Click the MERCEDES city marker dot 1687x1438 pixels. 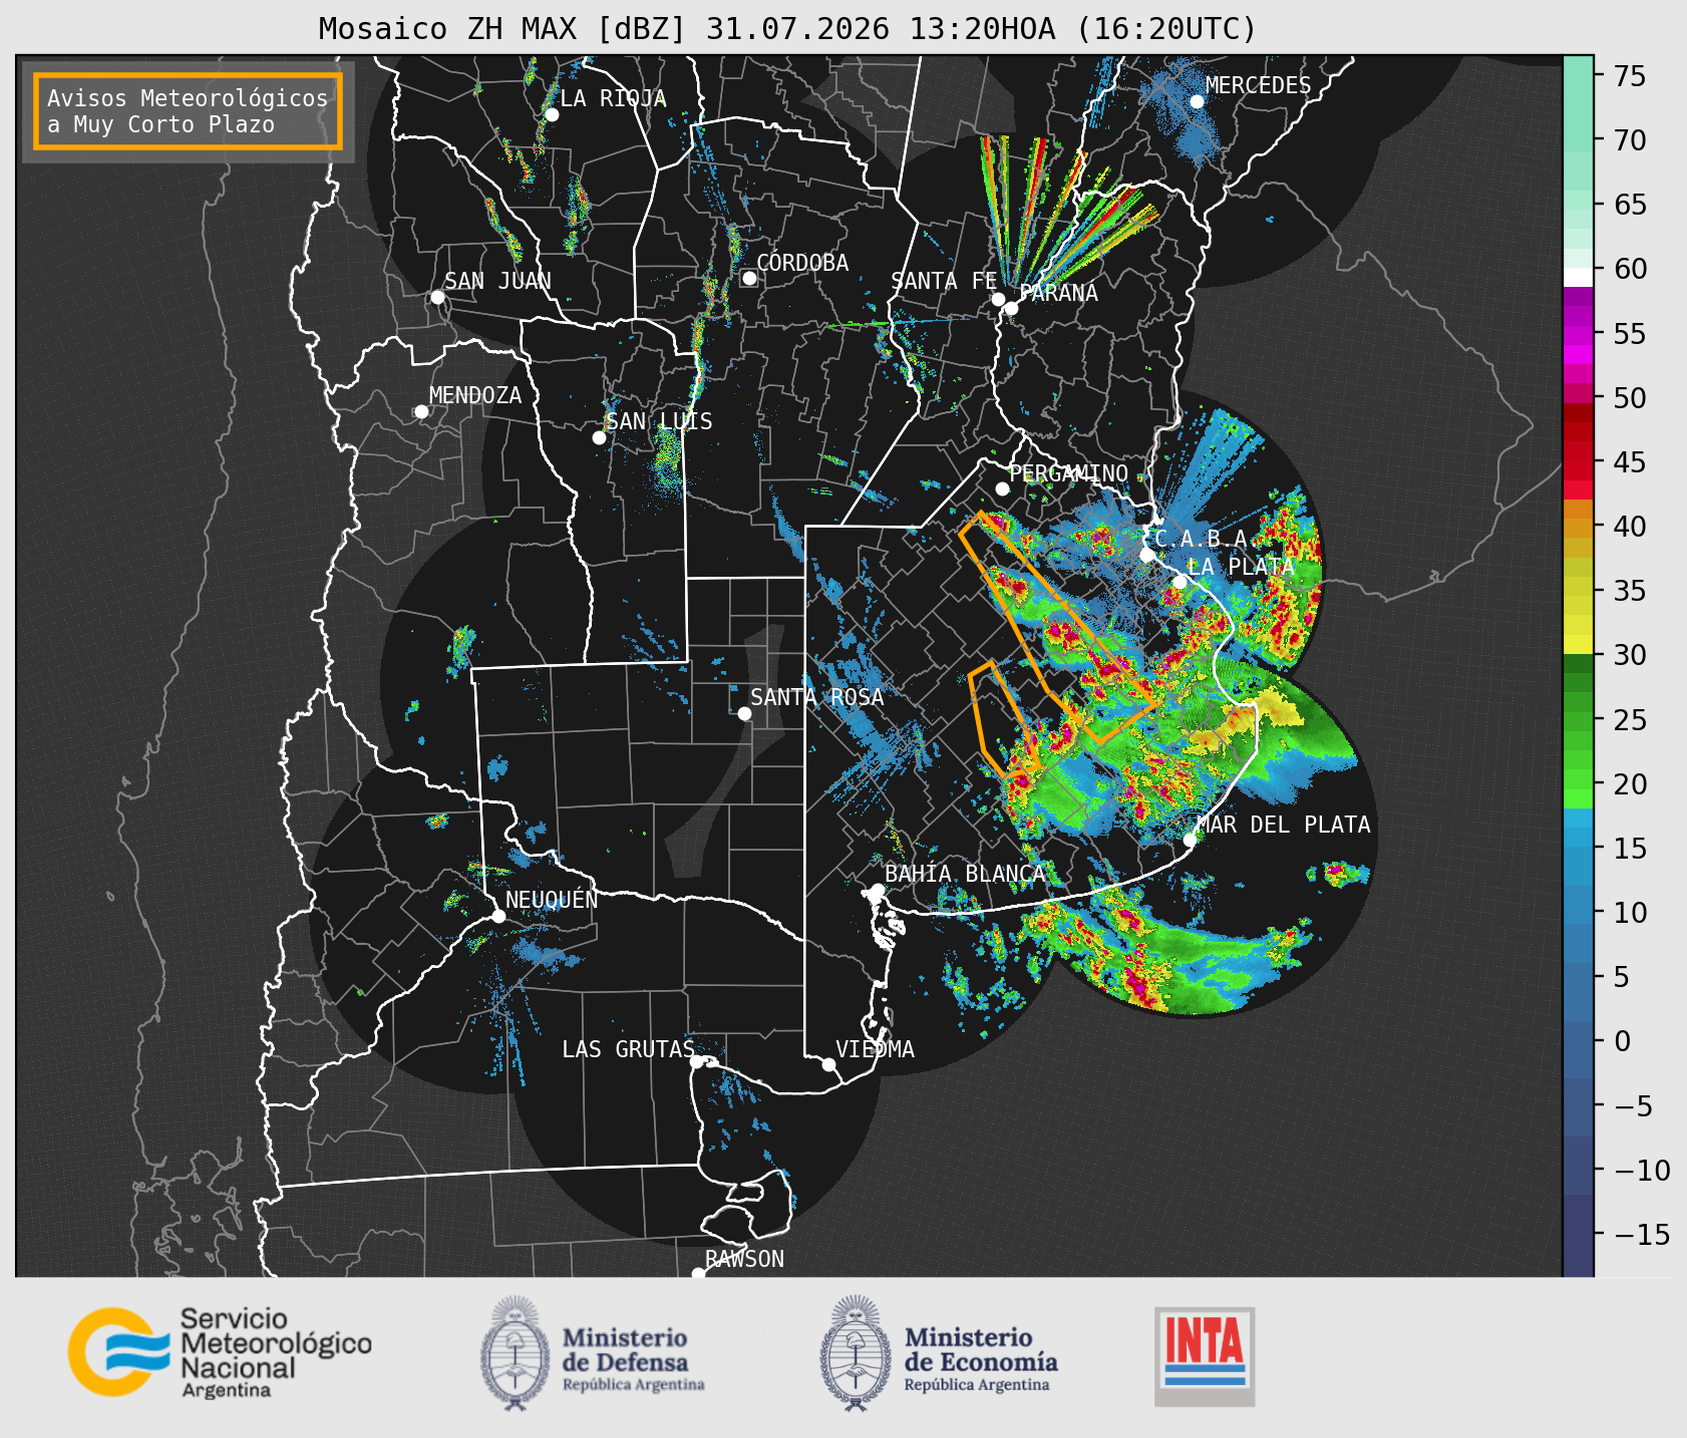click(1197, 102)
